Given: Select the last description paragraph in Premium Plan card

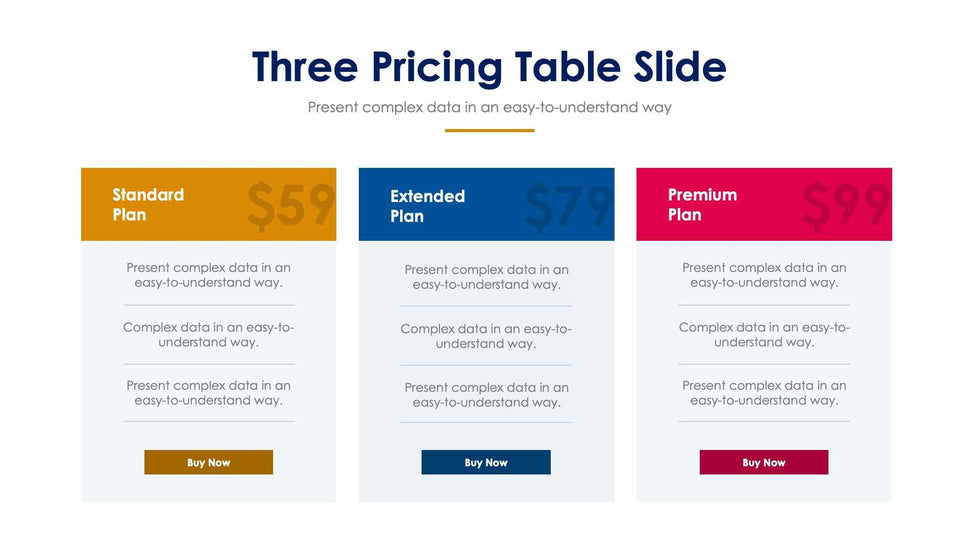Looking at the screenshot, I should click(764, 393).
